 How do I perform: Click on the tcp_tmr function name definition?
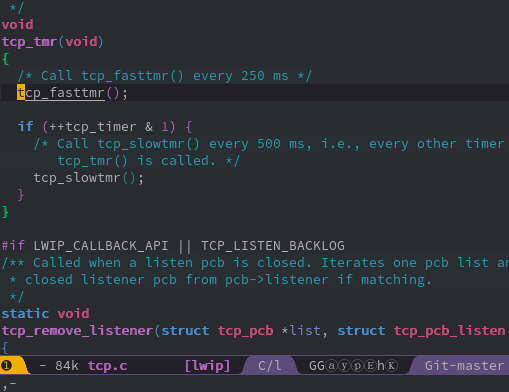[x=29, y=42]
